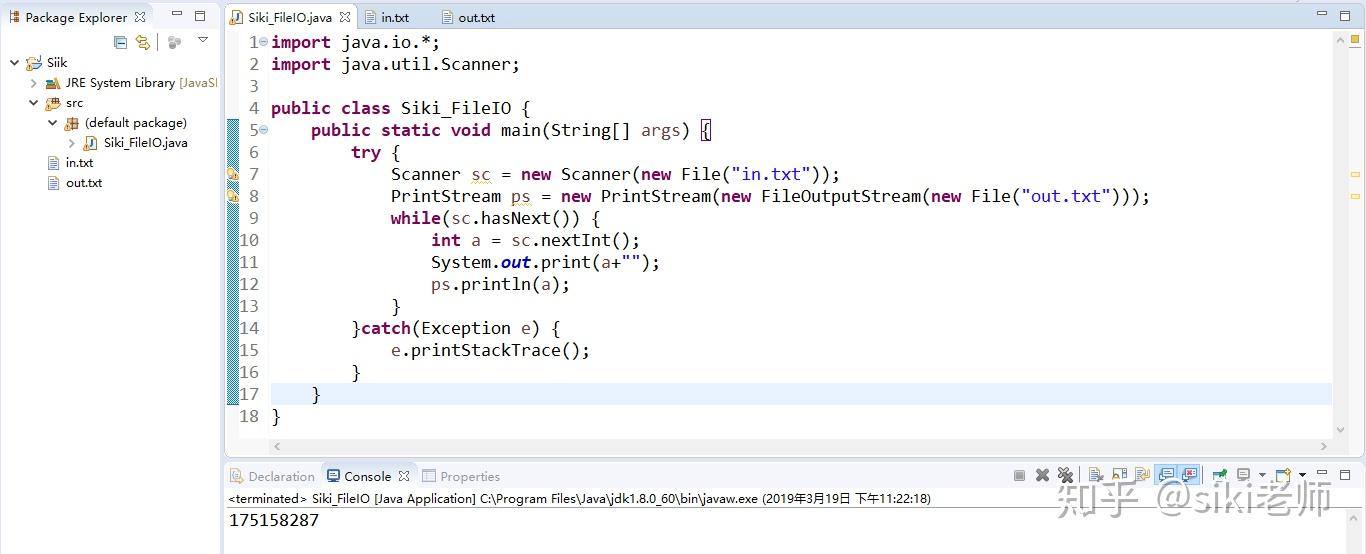Viewport: 1366px width, 554px height.
Task: Click the warning marker on line 7
Action: tap(233, 175)
